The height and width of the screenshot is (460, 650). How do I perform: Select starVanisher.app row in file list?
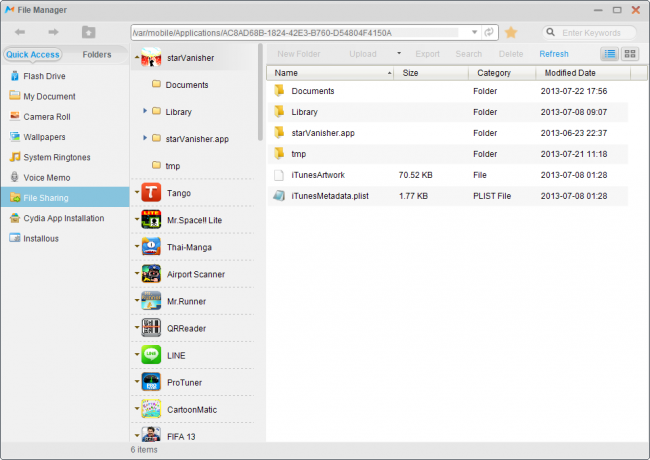pyautogui.click(x=448, y=133)
